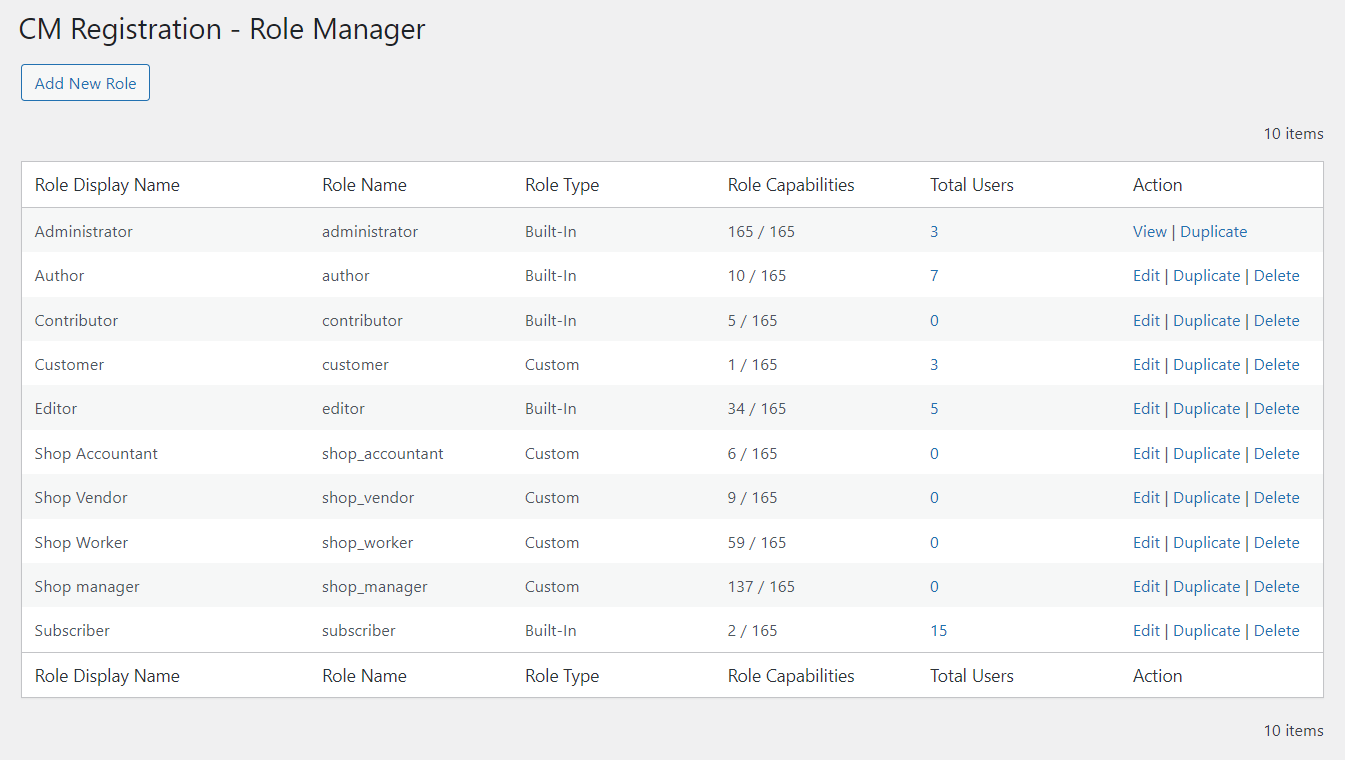Click the Add New Role button
Viewport: 1345px width, 760px height.
point(85,83)
